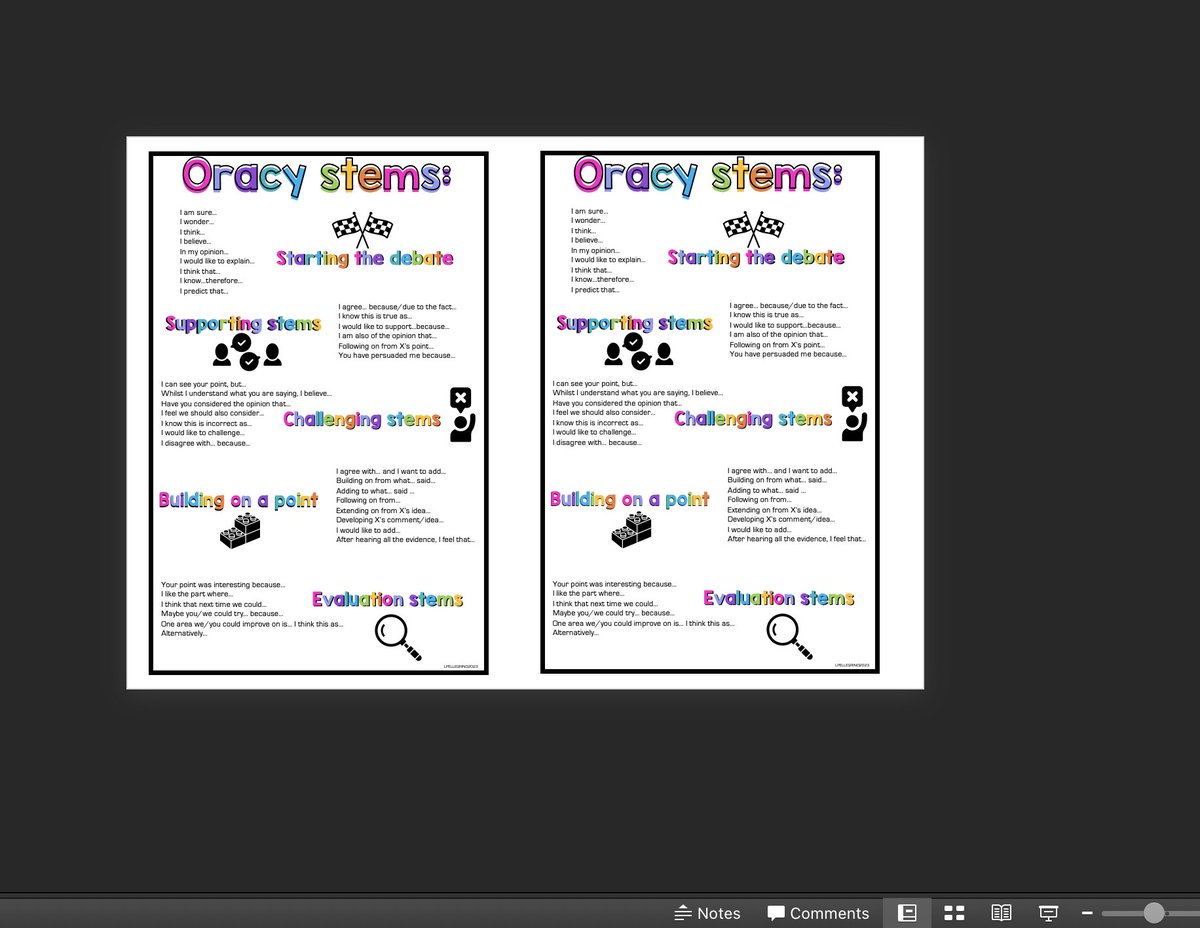Select people with checkmarks icon on left poster
This screenshot has width=1200, height=928.
pyautogui.click(x=247, y=352)
